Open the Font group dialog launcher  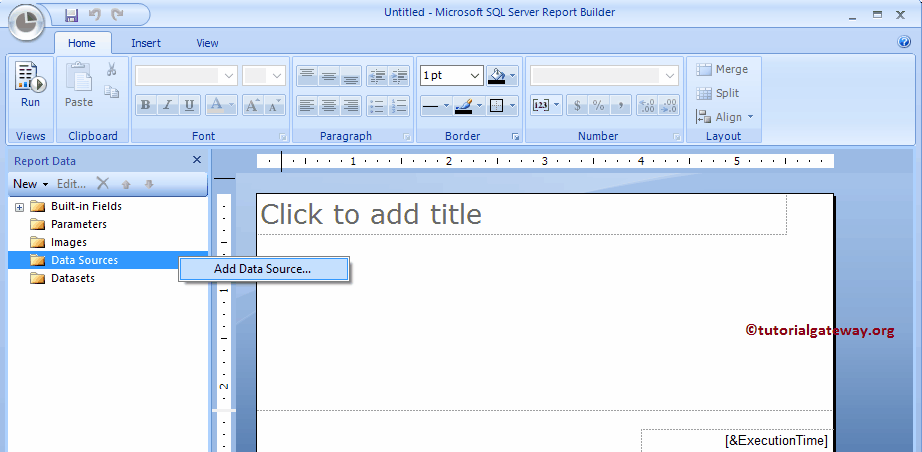pos(283,136)
